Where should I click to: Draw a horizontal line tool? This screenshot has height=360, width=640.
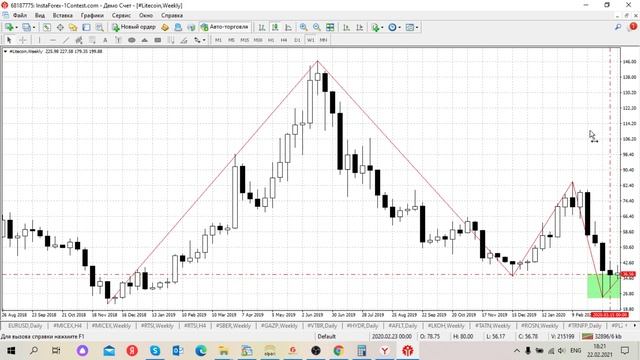click(x=53, y=40)
